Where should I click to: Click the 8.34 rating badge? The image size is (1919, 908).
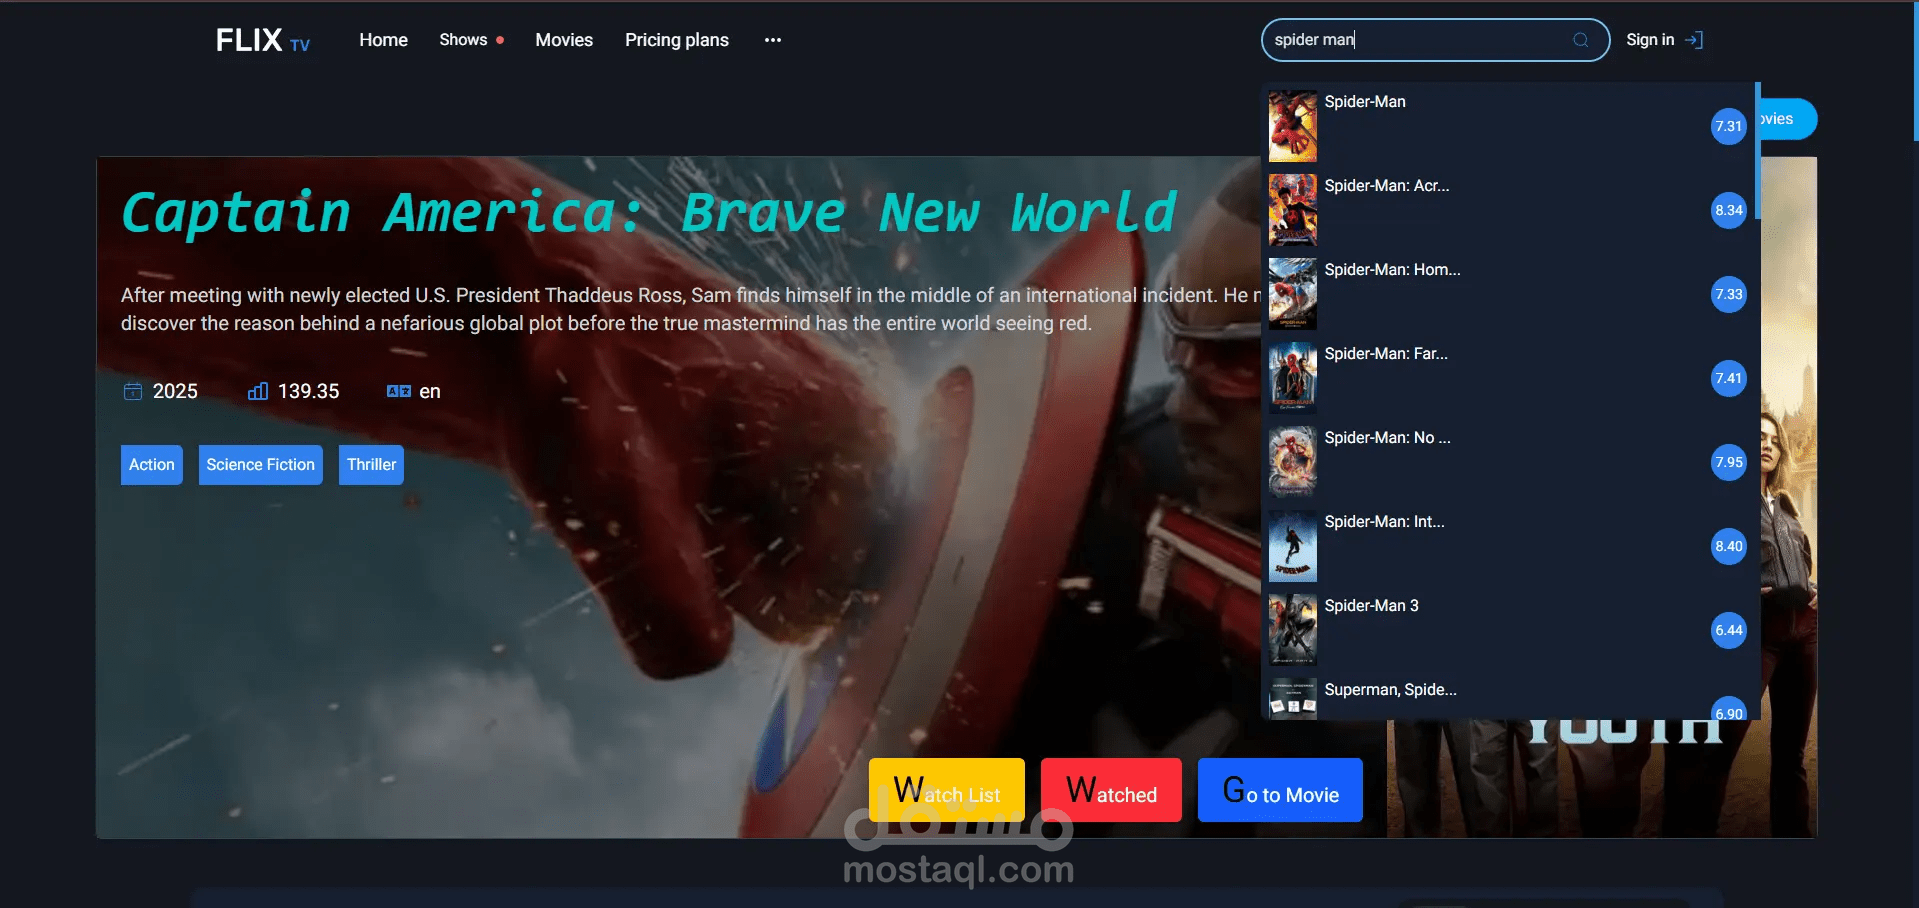pos(1728,210)
